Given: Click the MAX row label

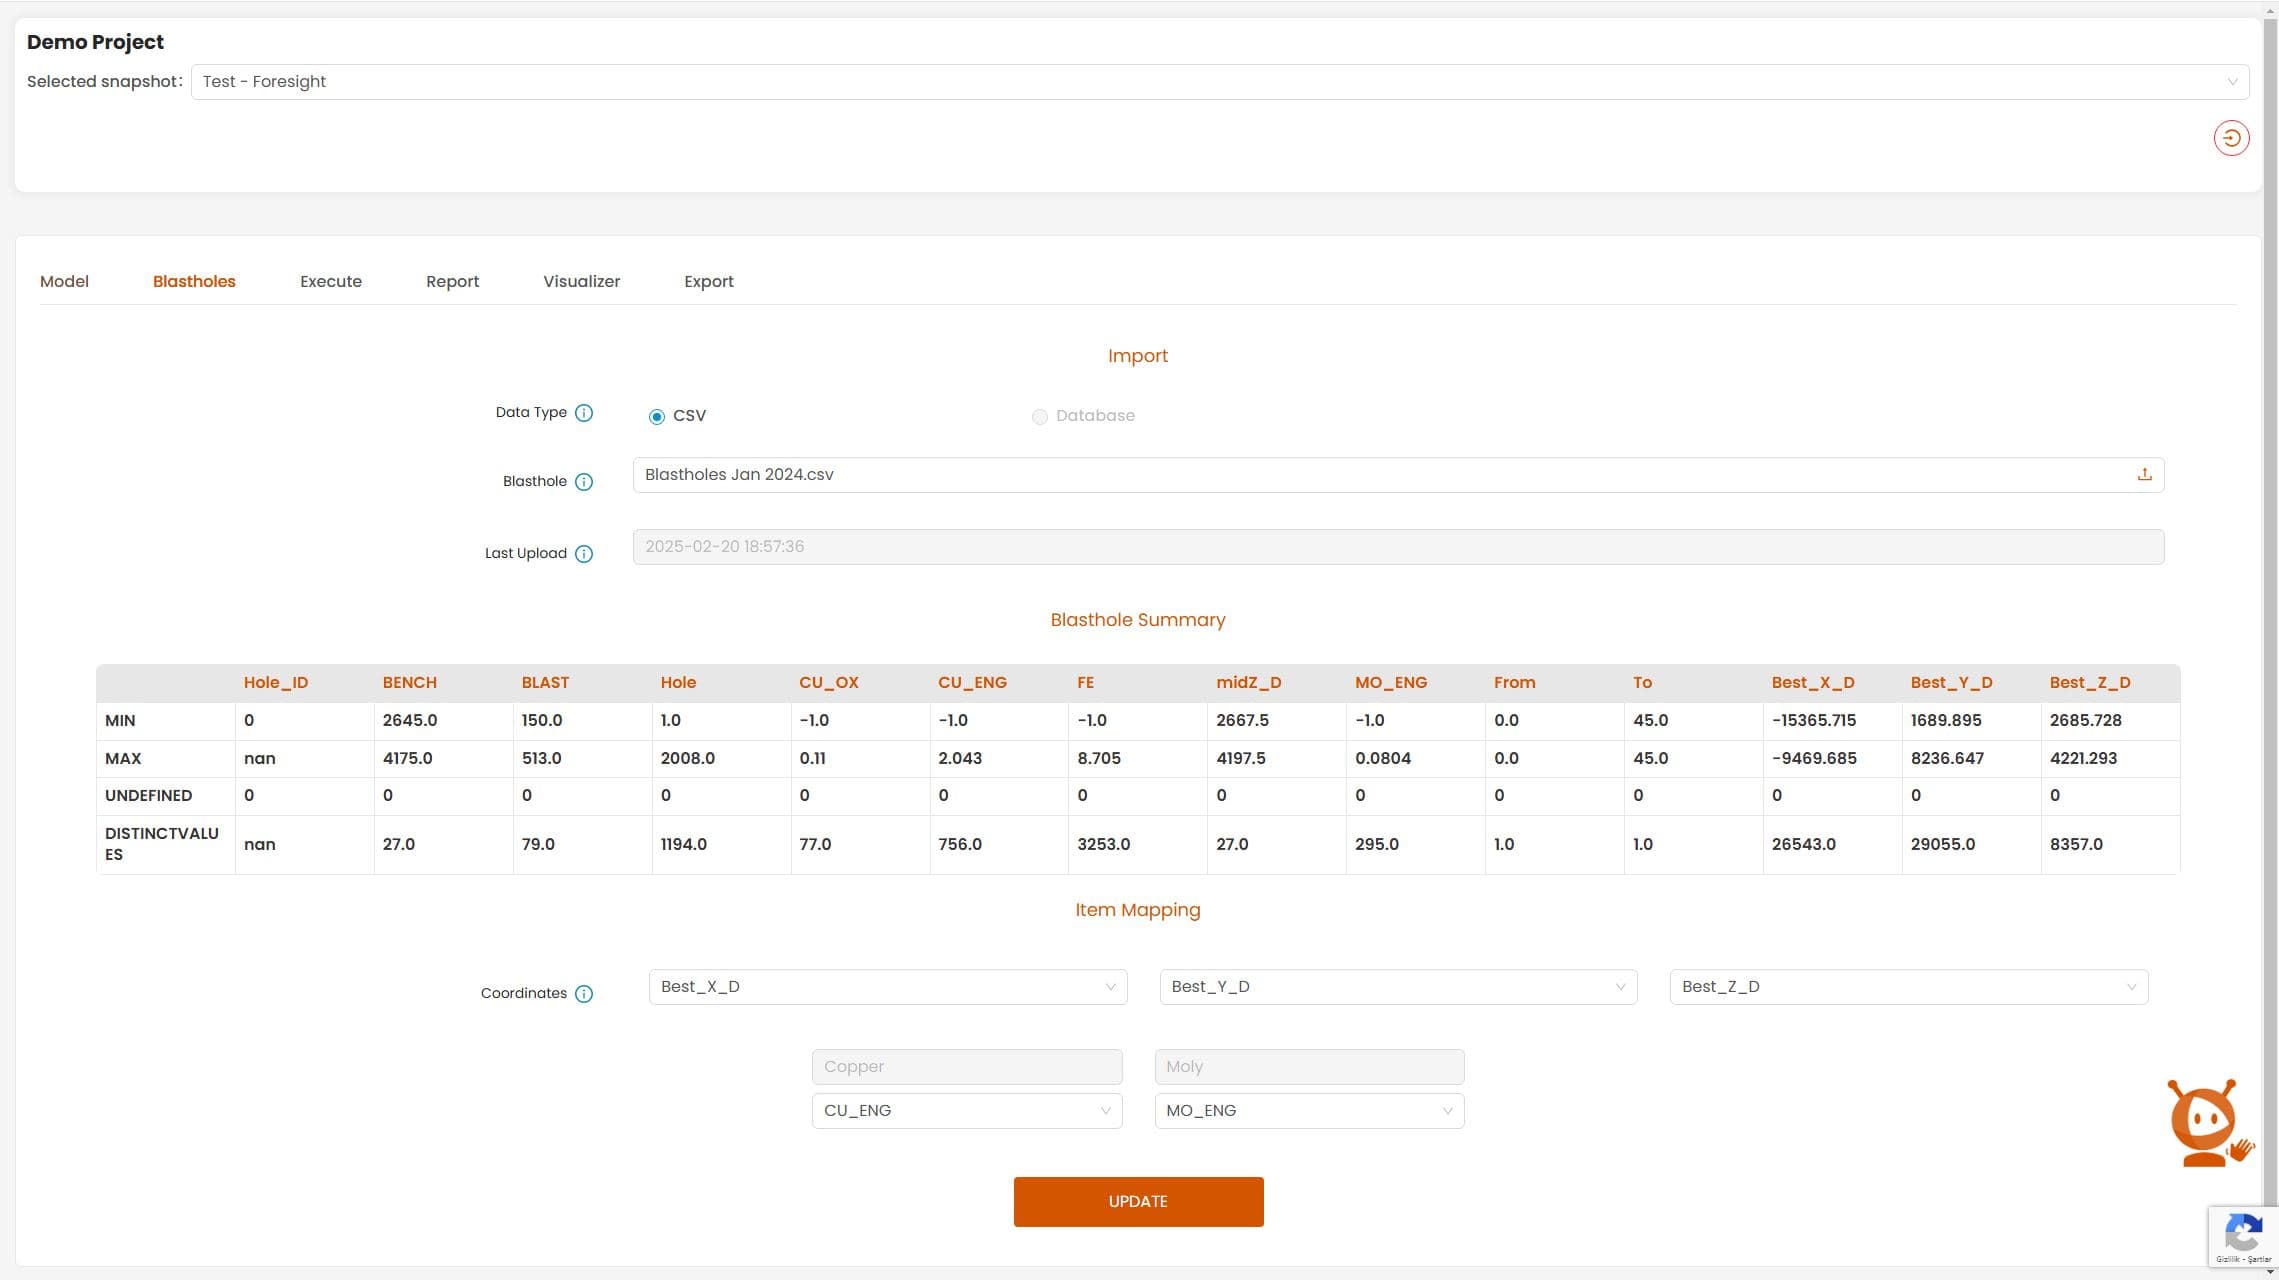Looking at the screenshot, I should click(123, 759).
